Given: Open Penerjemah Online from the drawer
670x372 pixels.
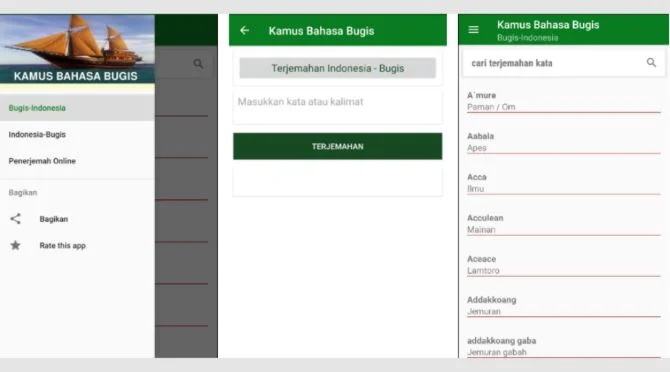Looking at the screenshot, I should coord(77,161).
